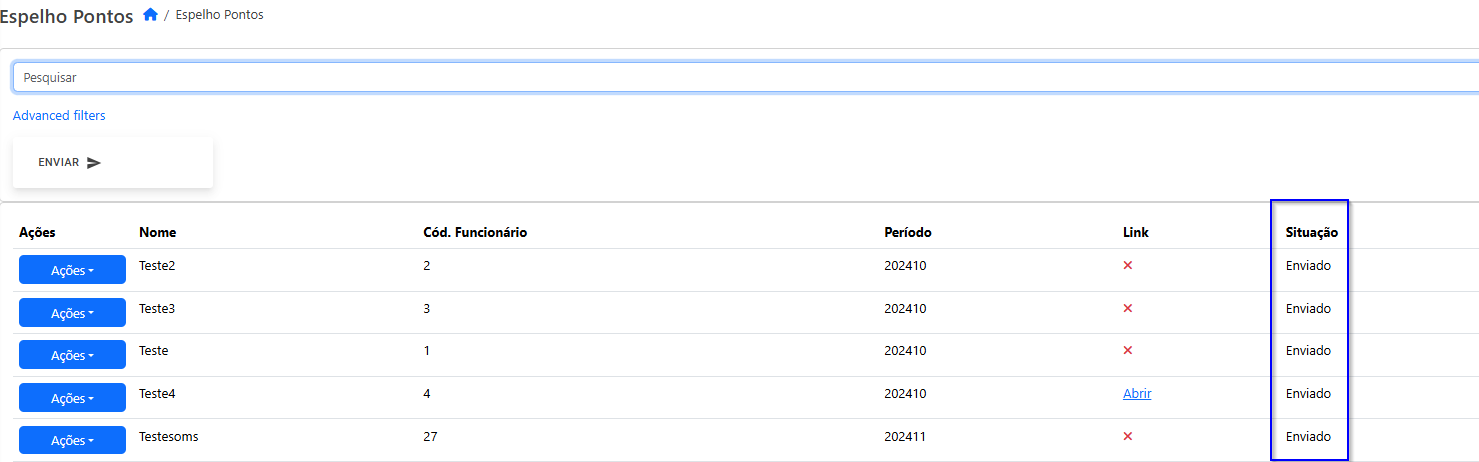Screen dimensions: 1479x462
Task: Click the Período column header
Action: [907, 233]
